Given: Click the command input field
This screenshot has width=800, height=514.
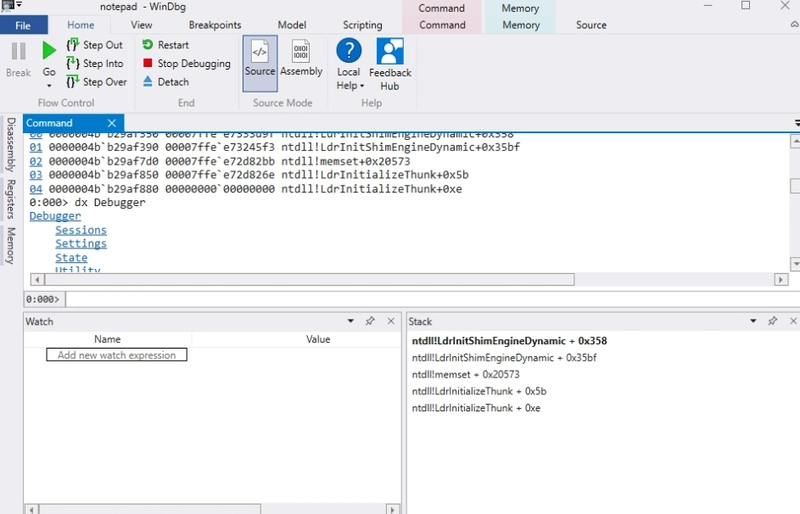Looking at the screenshot, I should [431, 299].
